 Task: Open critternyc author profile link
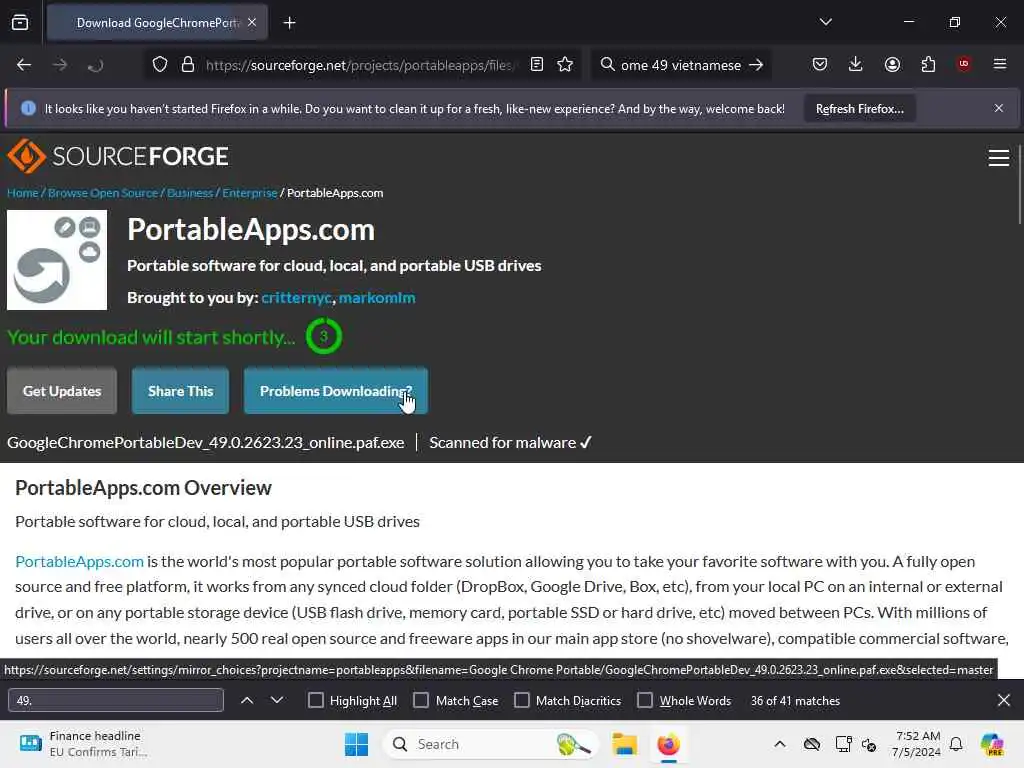pos(296,298)
